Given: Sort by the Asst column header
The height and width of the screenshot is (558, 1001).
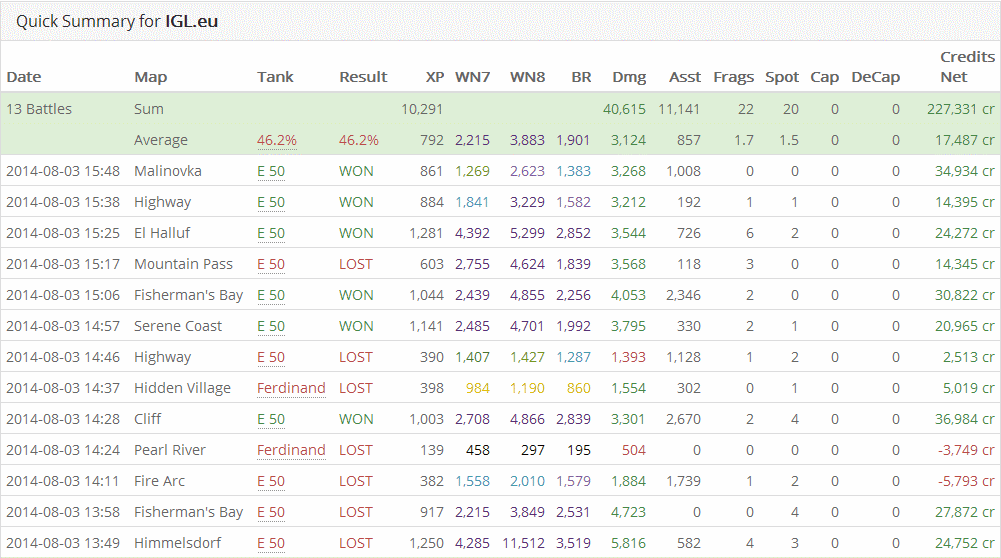Looking at the screenshot, I should [684, 77].
